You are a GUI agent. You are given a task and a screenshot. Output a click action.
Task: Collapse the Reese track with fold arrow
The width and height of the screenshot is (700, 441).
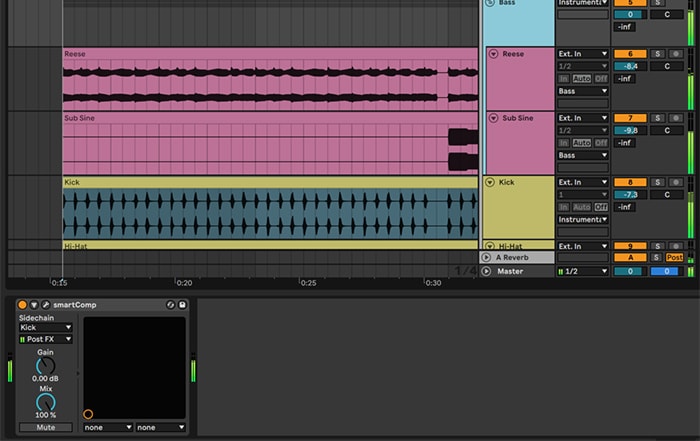point(493,54)
